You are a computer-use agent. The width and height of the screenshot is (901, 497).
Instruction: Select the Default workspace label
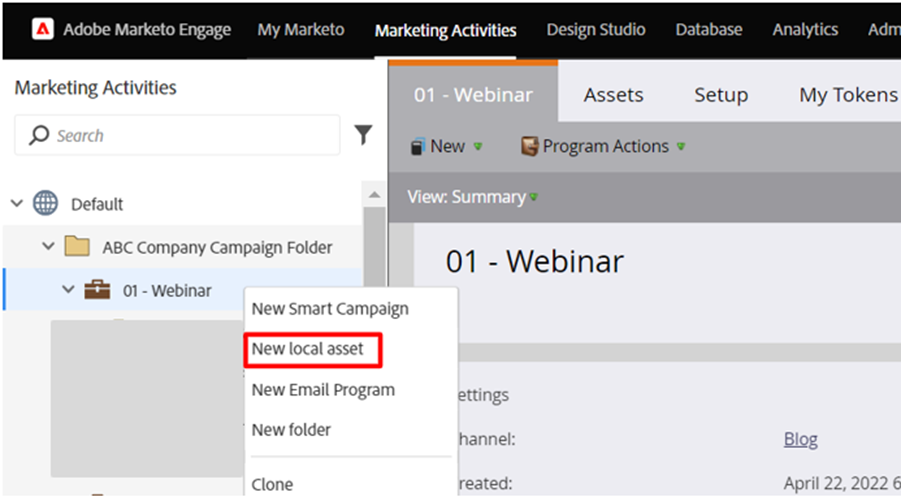[97, 204]
